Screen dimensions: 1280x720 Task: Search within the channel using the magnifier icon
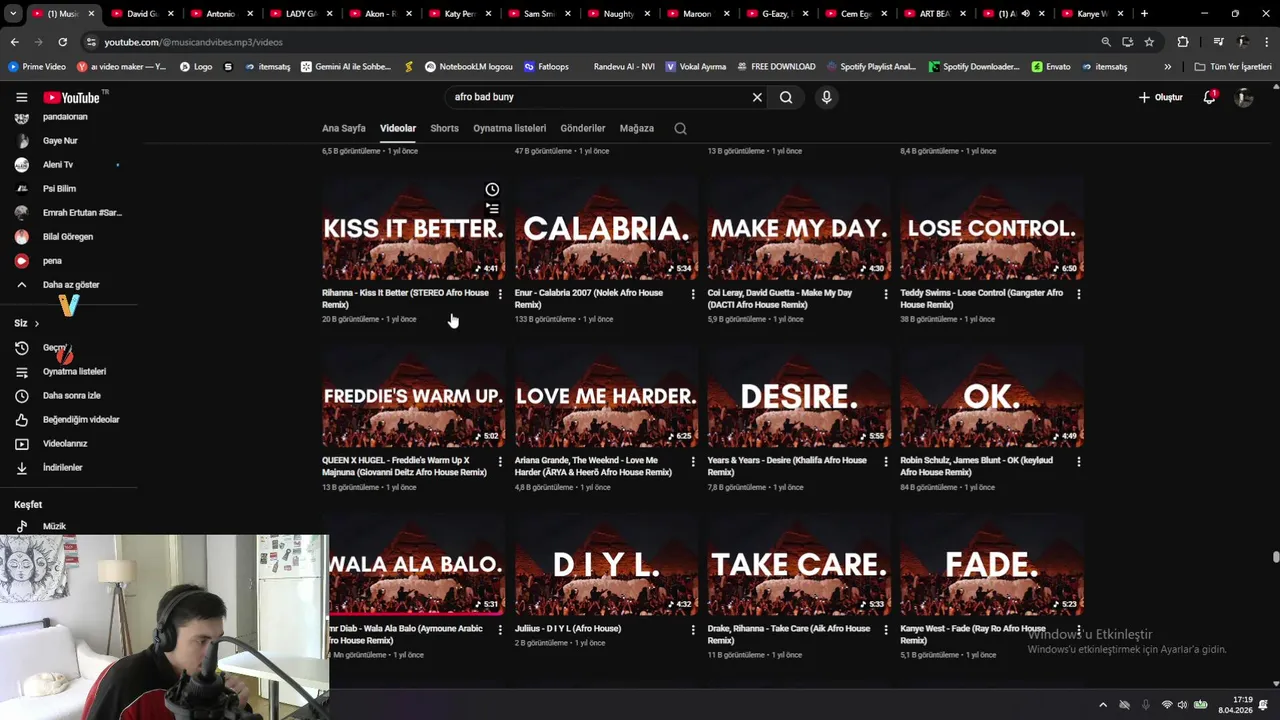coord(680,128)
